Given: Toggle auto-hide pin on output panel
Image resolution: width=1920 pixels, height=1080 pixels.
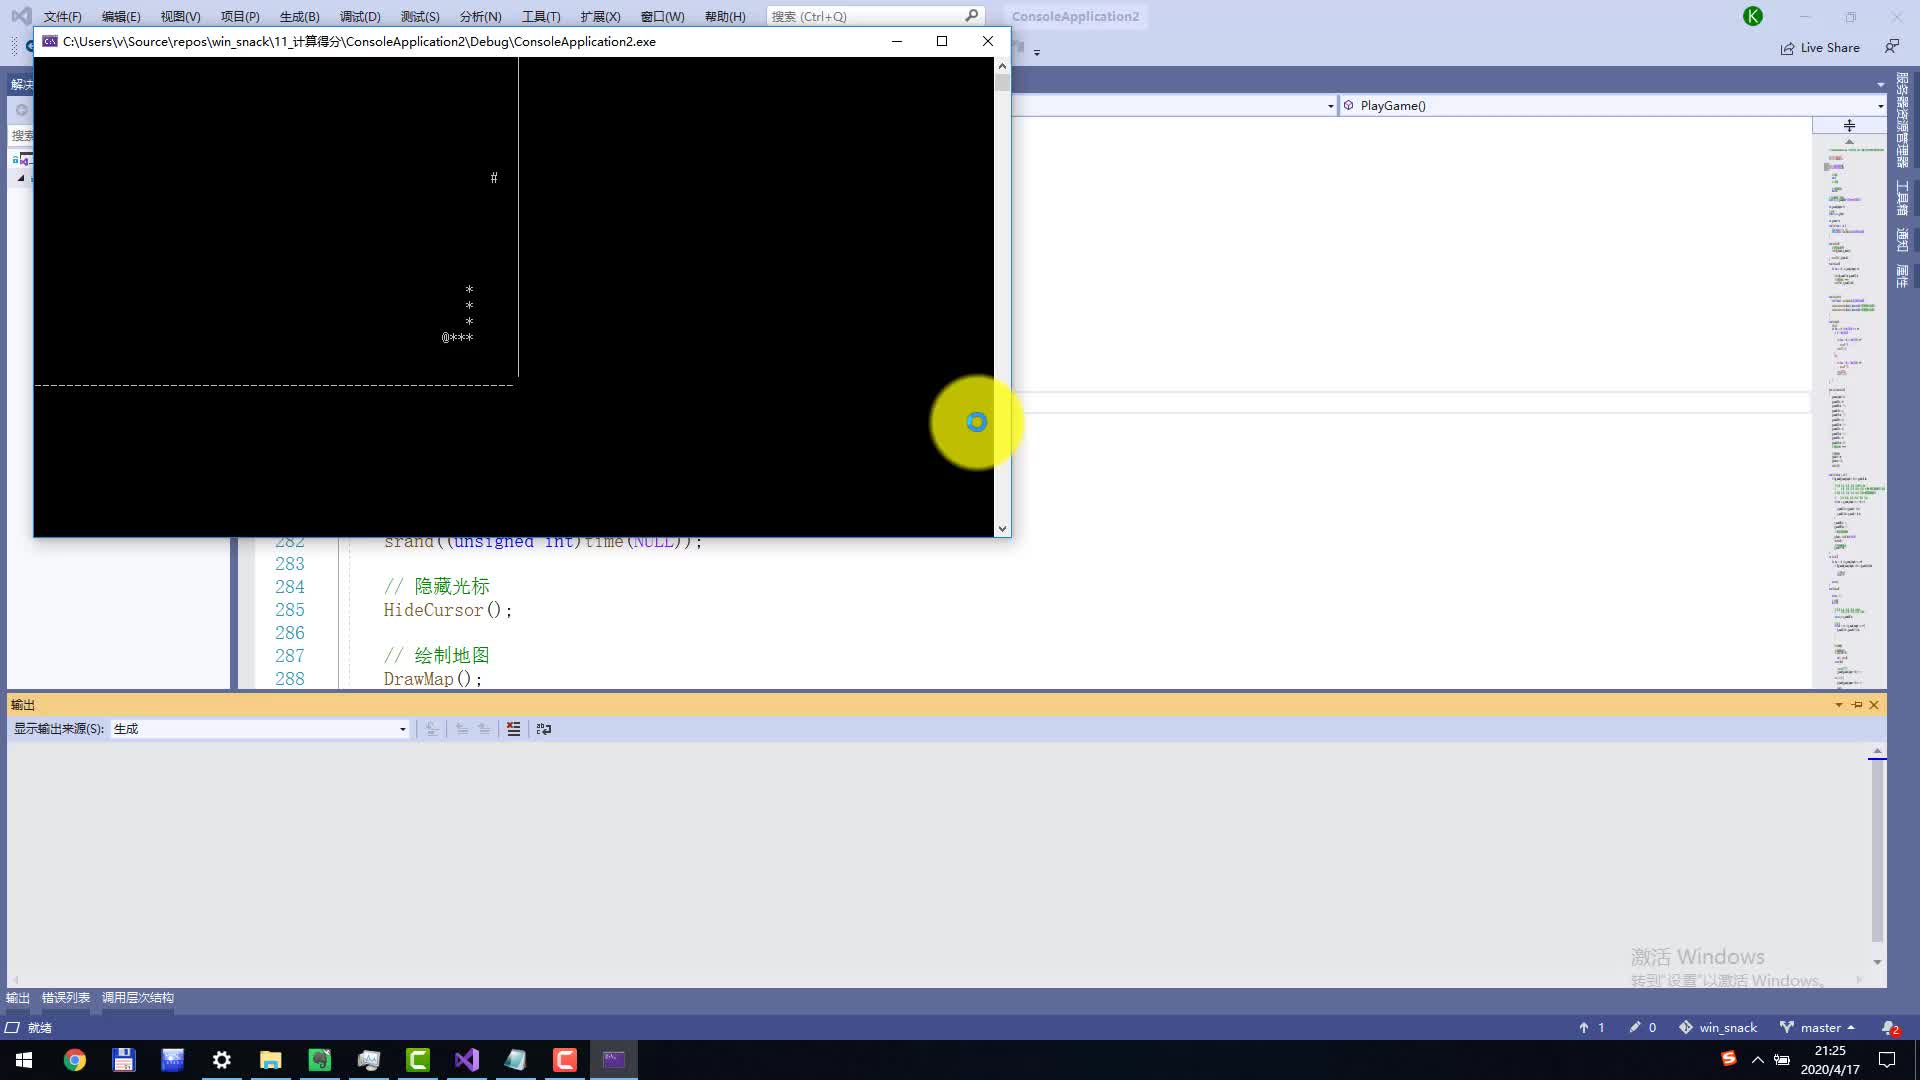Looking at the screenshot, I should 1857,705.
